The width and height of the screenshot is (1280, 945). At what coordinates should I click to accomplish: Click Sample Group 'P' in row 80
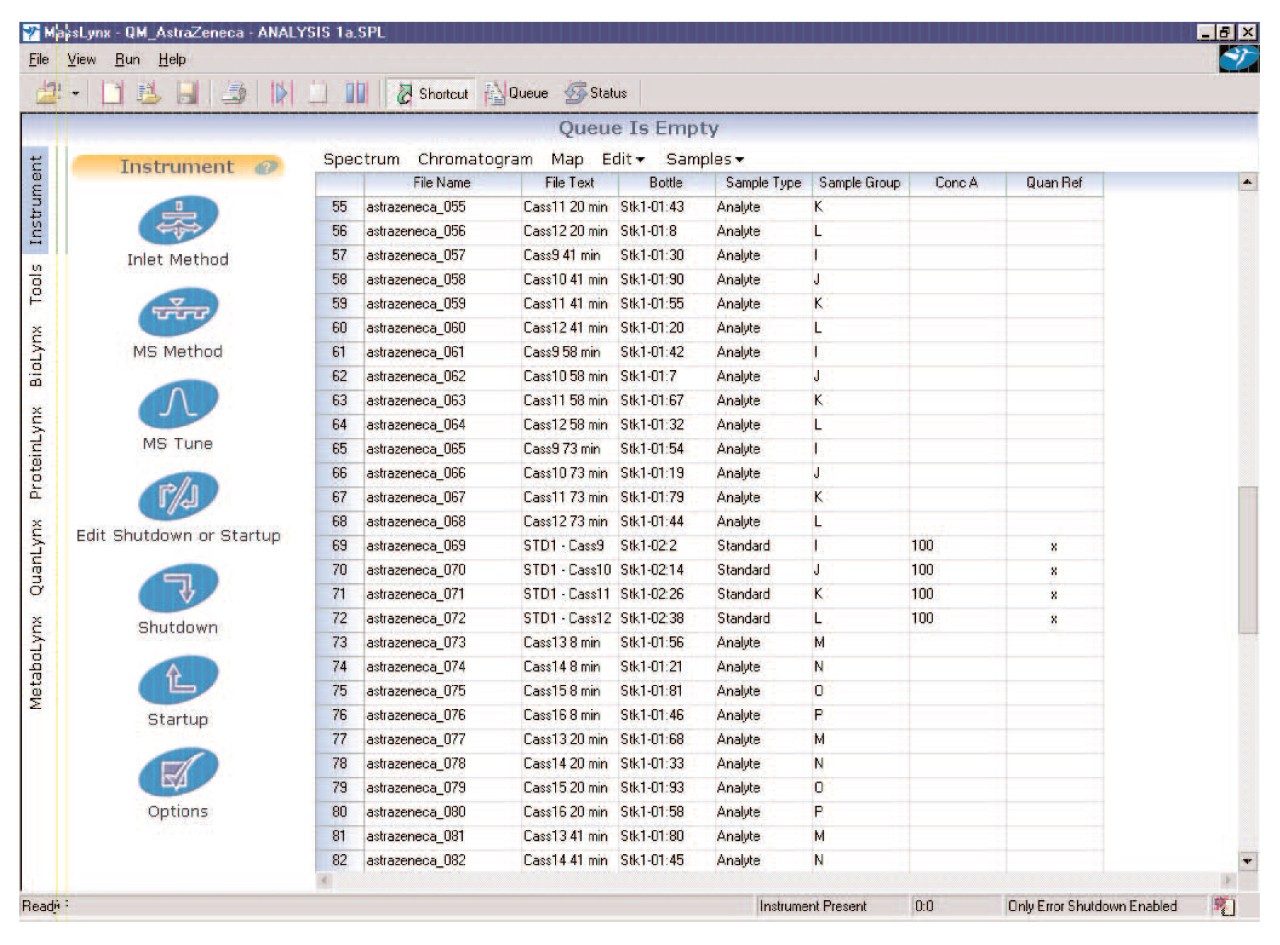click(860, 812)
